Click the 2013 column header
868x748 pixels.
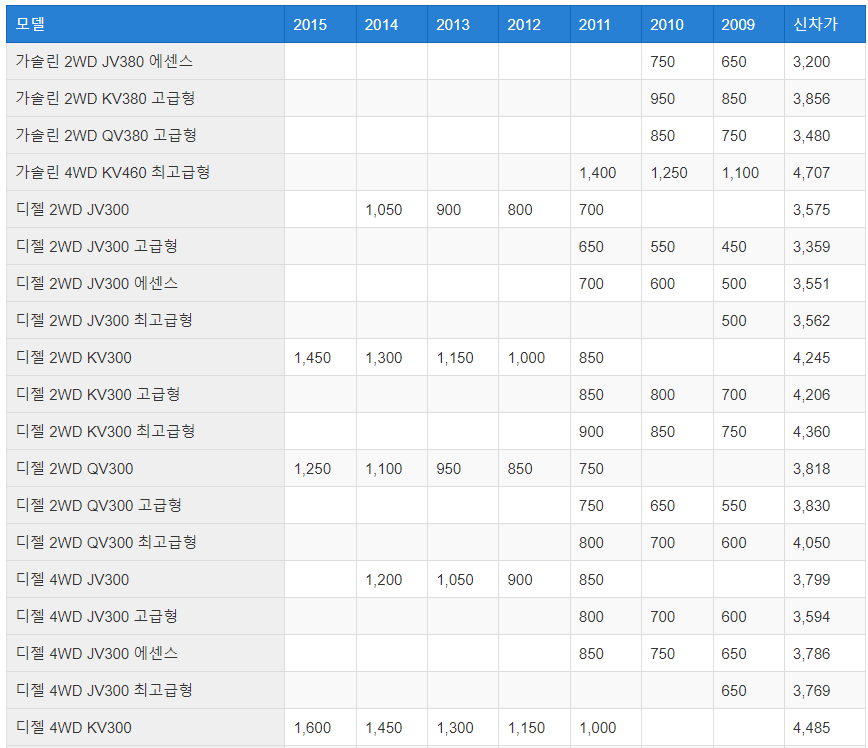click(x=463, y=24)
